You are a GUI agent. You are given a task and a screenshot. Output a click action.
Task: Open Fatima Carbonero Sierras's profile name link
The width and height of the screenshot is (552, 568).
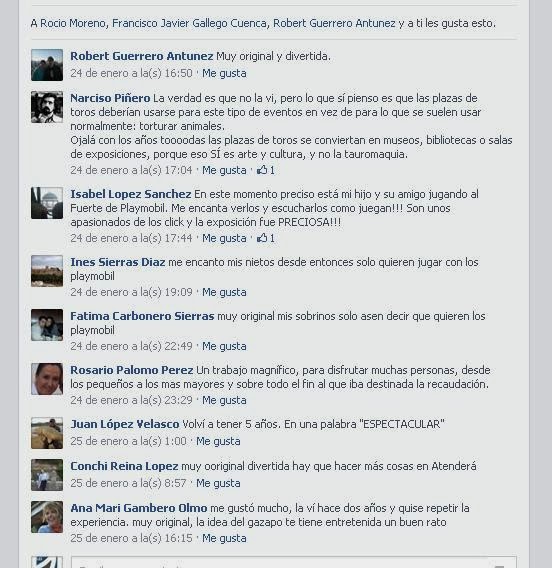pyautogui.click(x=142, y=316)
